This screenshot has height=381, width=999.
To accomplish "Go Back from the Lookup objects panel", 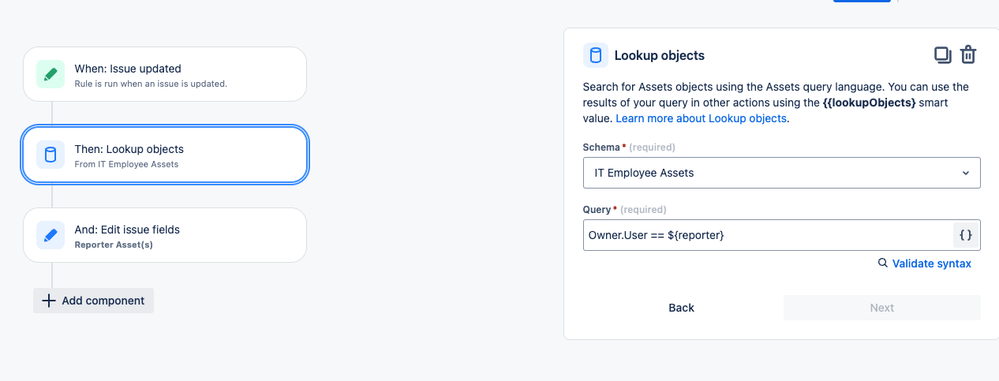I will pos(681,308).
